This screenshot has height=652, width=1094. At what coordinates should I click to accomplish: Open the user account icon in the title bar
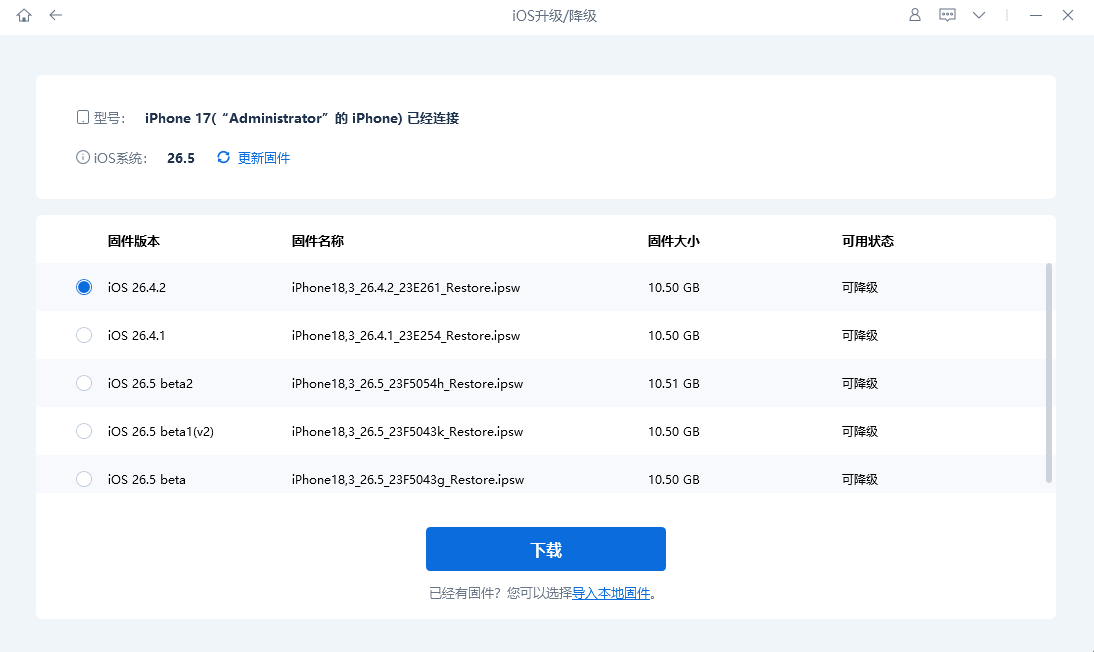[914, 15]
